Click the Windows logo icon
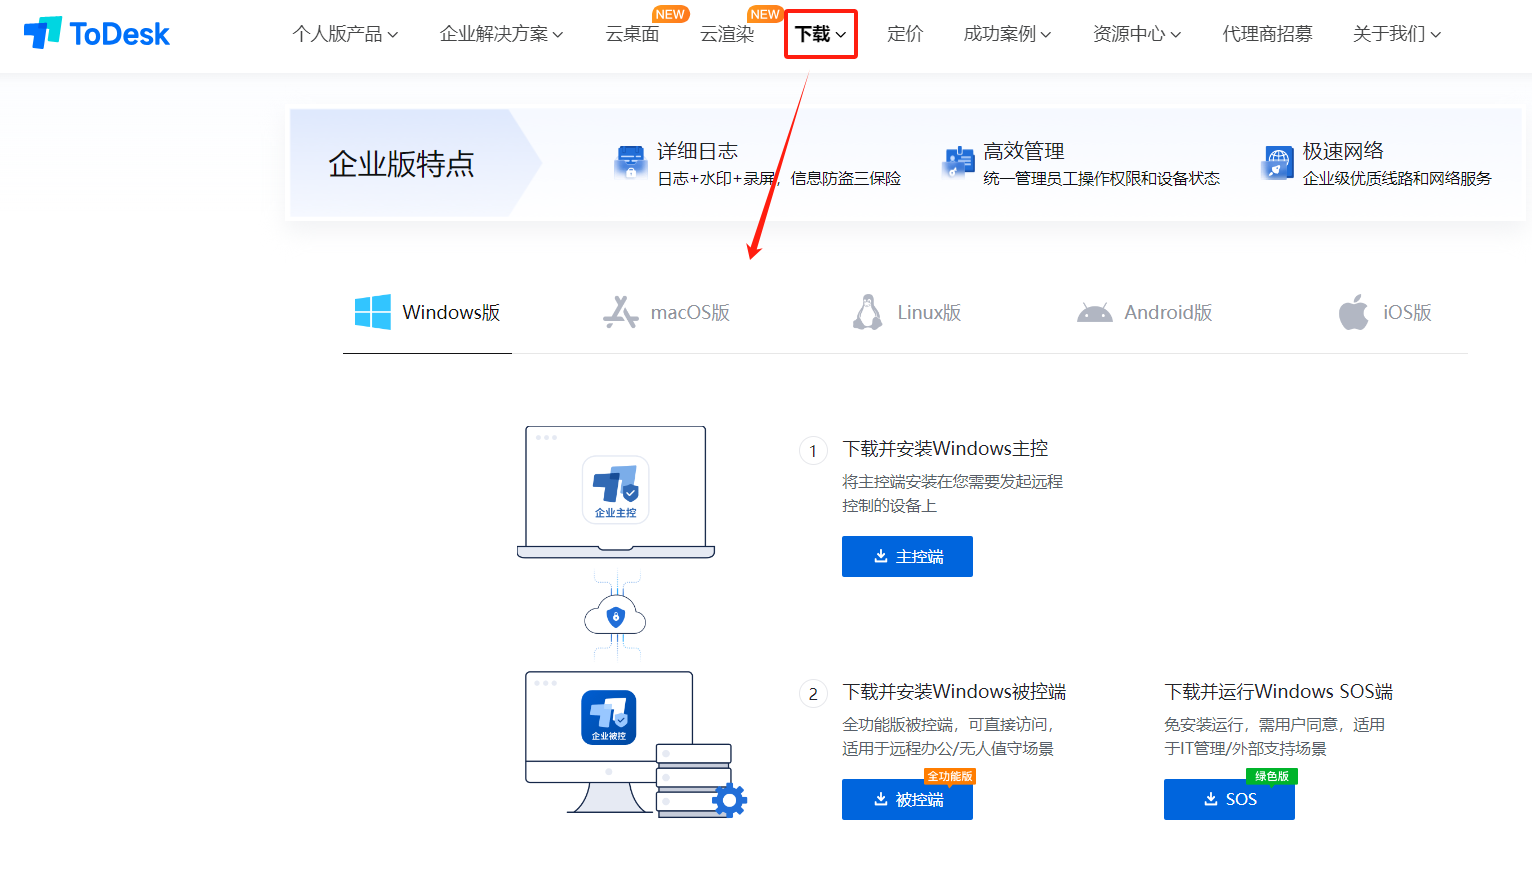The image size is (1532, 884). [373, 312]
